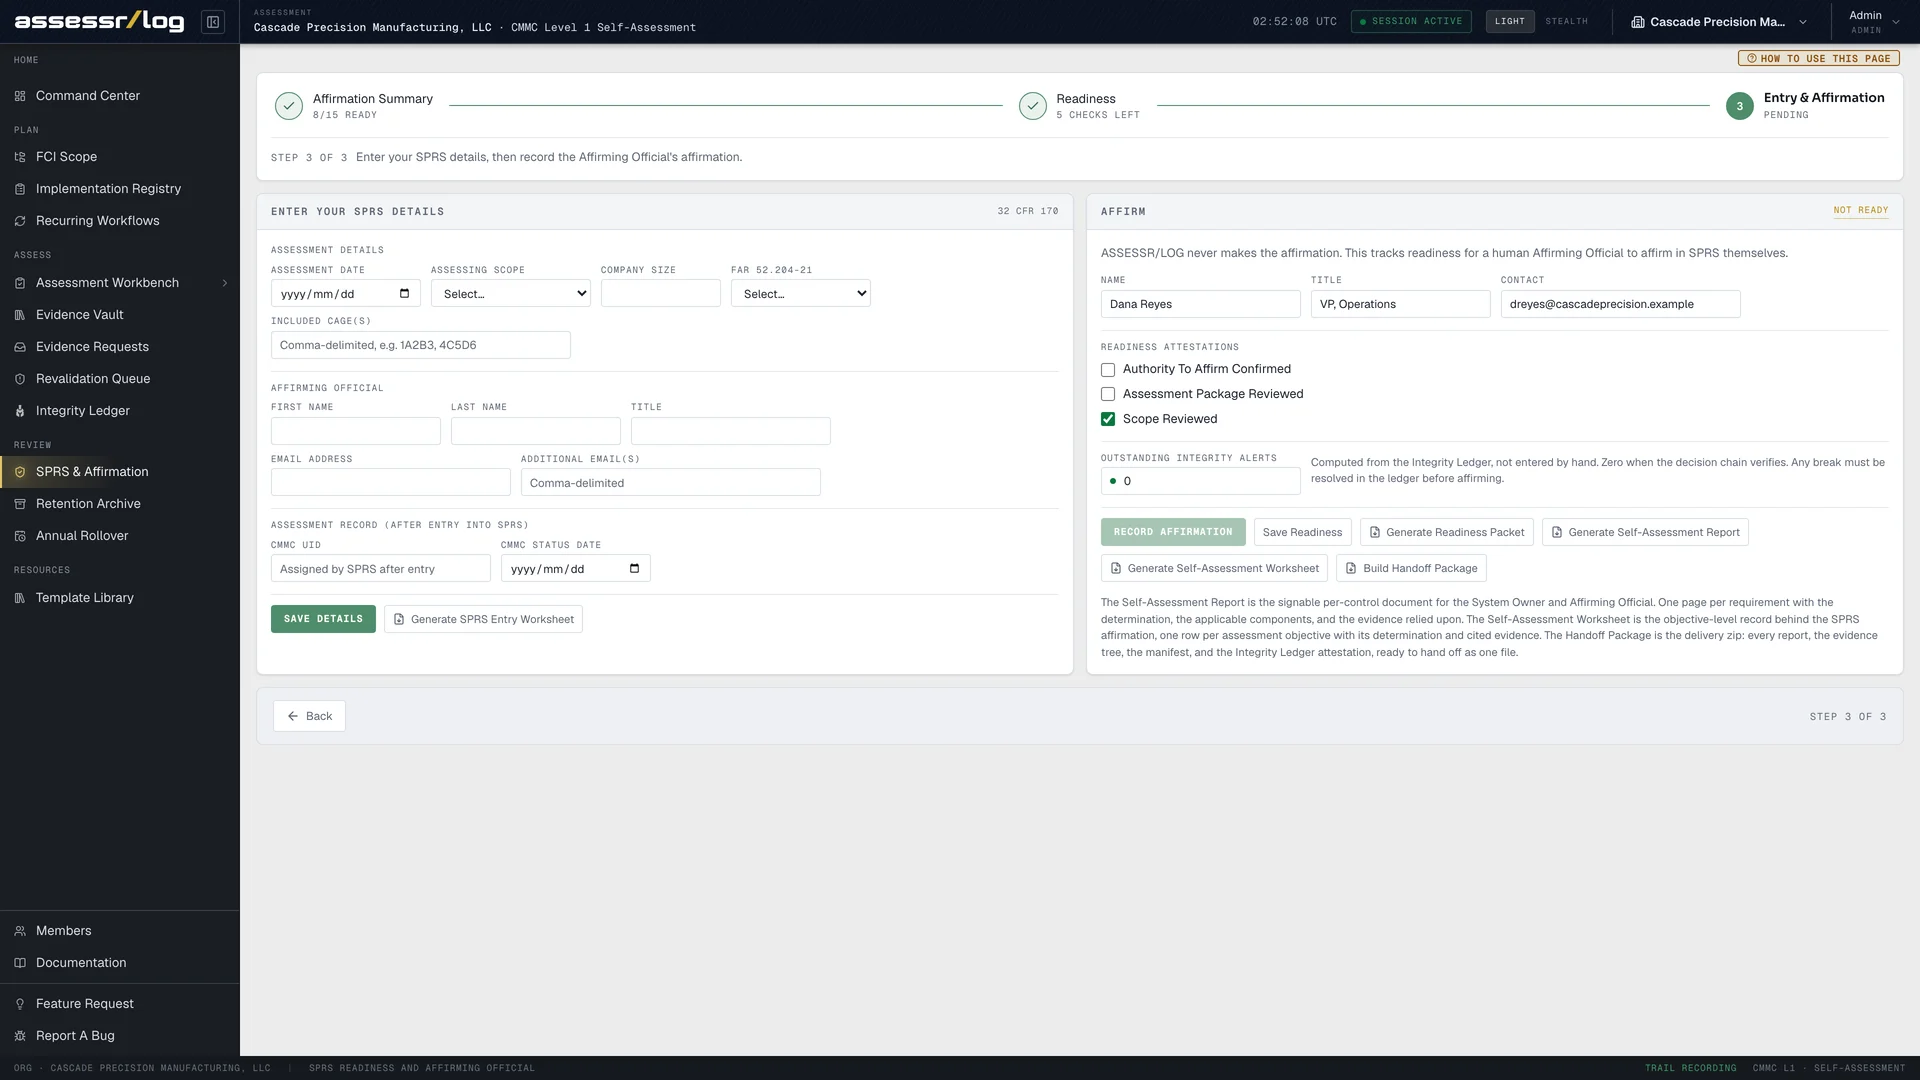This screenshot has width=1920, height=1080.
Task: Click the Evidence Vault icon
Action: click(x=20, y=315)
